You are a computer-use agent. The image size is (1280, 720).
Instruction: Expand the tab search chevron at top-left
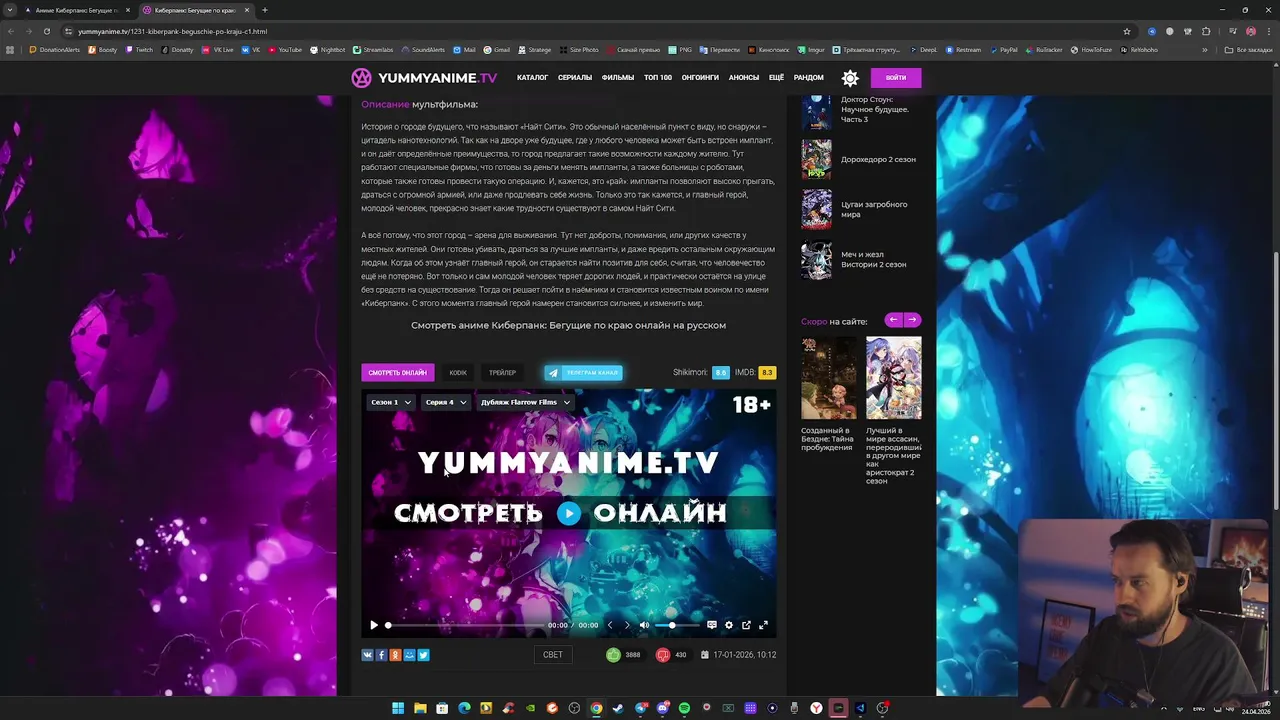[10, 10]
